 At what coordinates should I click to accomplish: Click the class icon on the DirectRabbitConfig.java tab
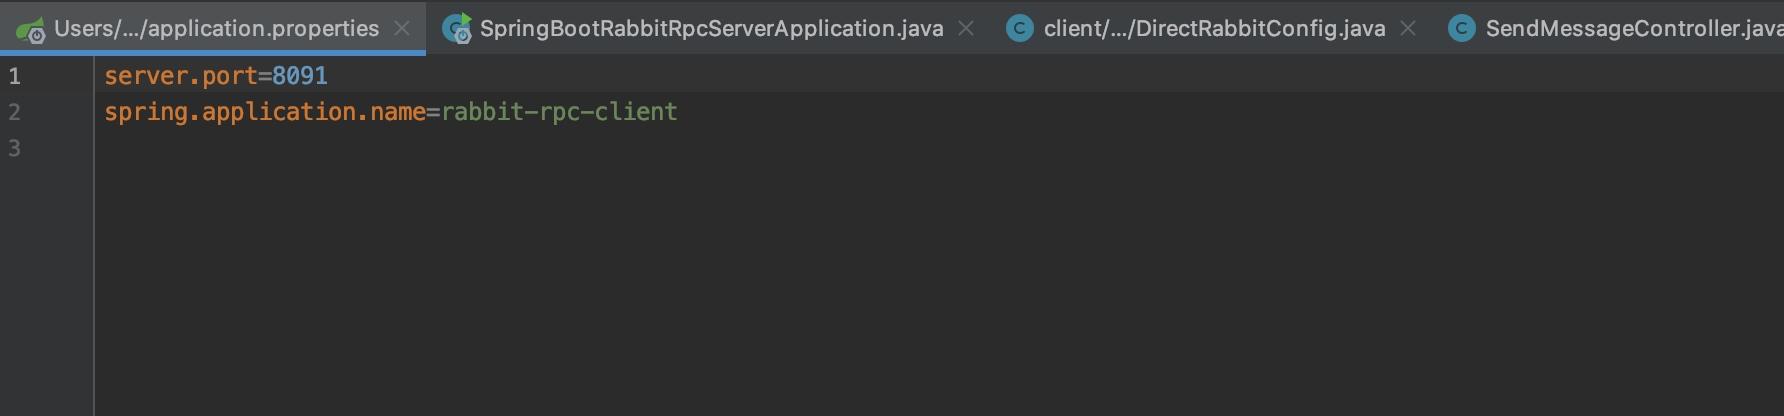(x=1019, y=29)
